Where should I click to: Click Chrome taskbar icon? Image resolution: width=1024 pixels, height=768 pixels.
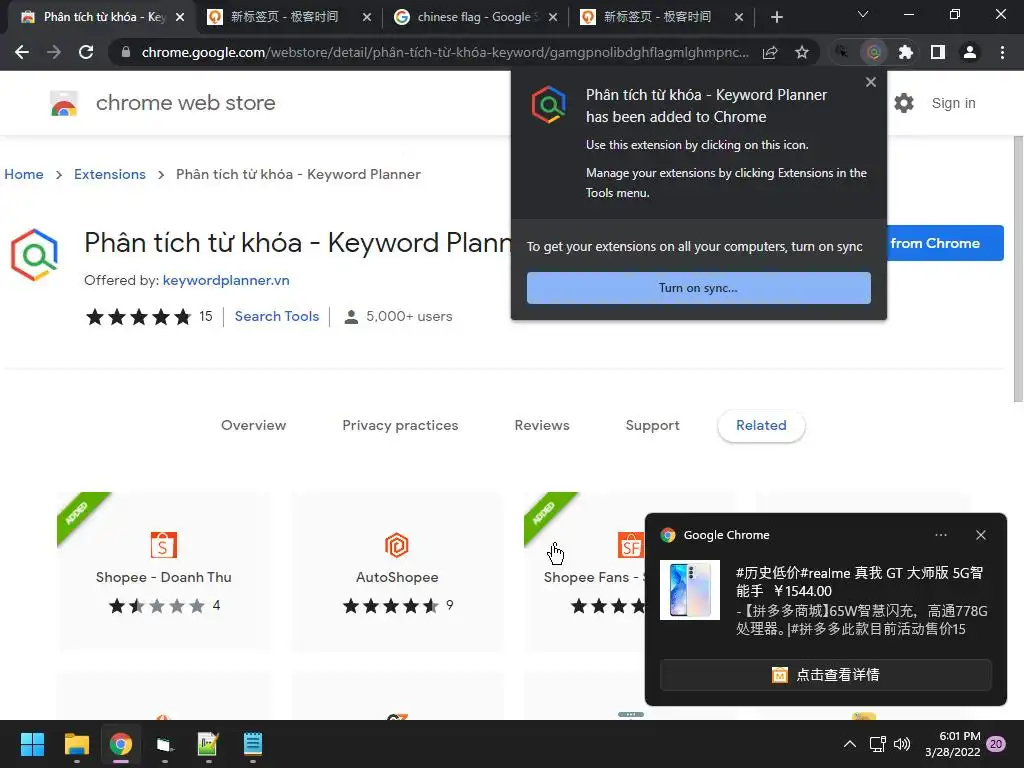click(121, 744)
